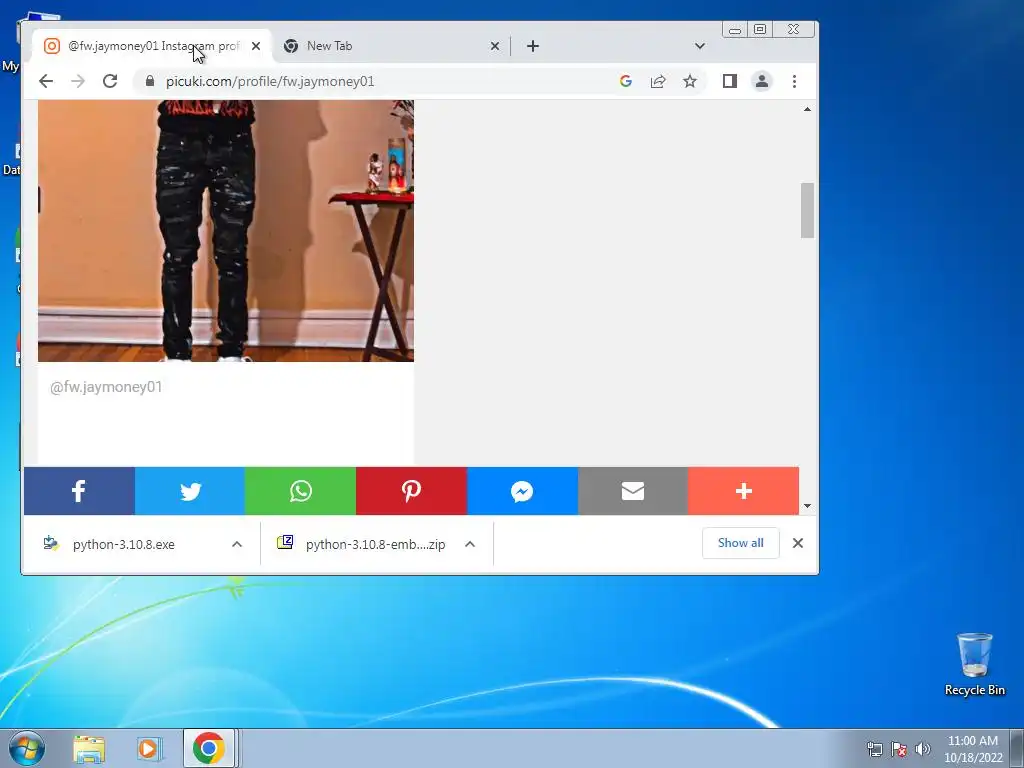The height and width of the screenshot is (768, 1024).
Task: Open downloaded python-3.10.8.exe file
Action: [x=124, y=544]
